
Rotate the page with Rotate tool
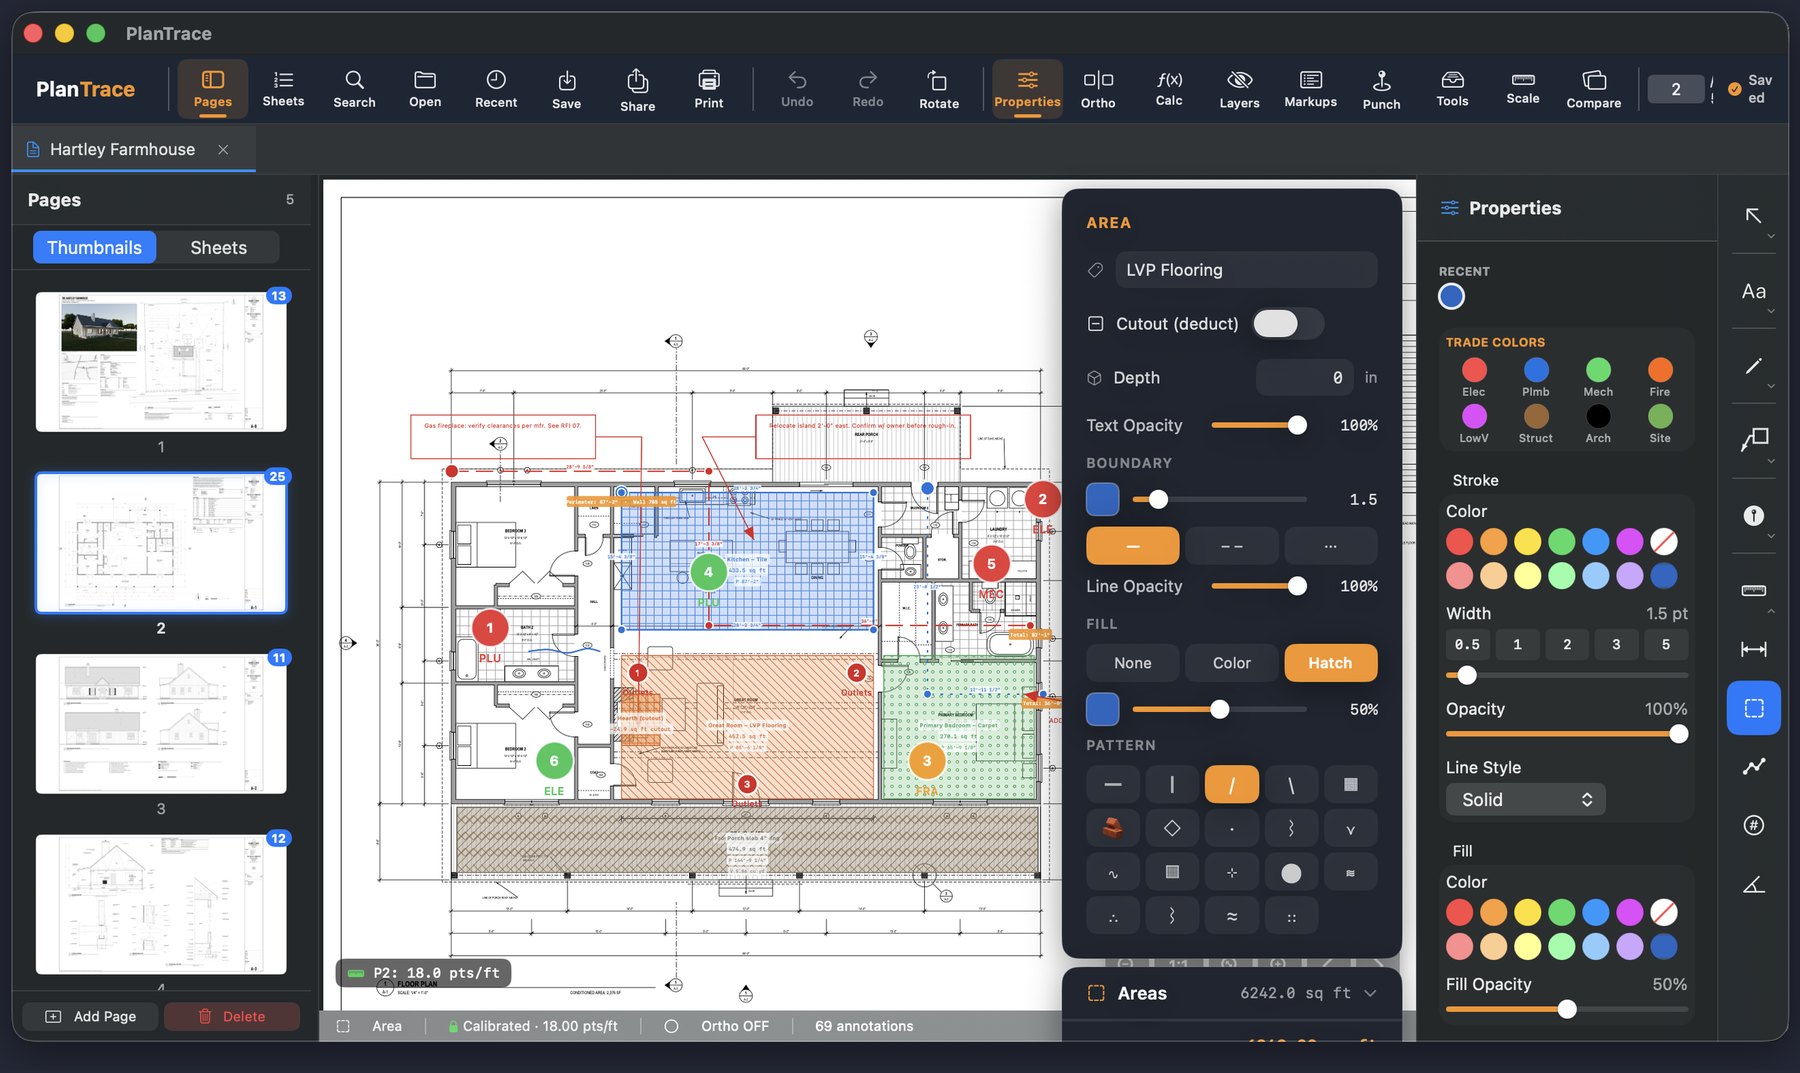click(x=939, y=89)
